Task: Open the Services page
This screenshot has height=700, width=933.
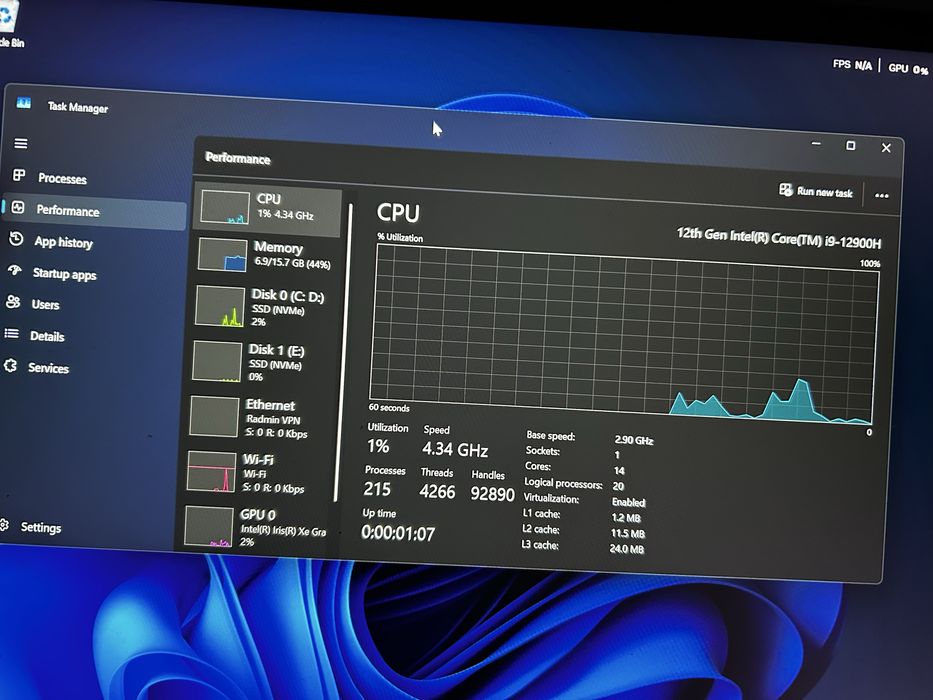Action: click(x=48, y=368)
